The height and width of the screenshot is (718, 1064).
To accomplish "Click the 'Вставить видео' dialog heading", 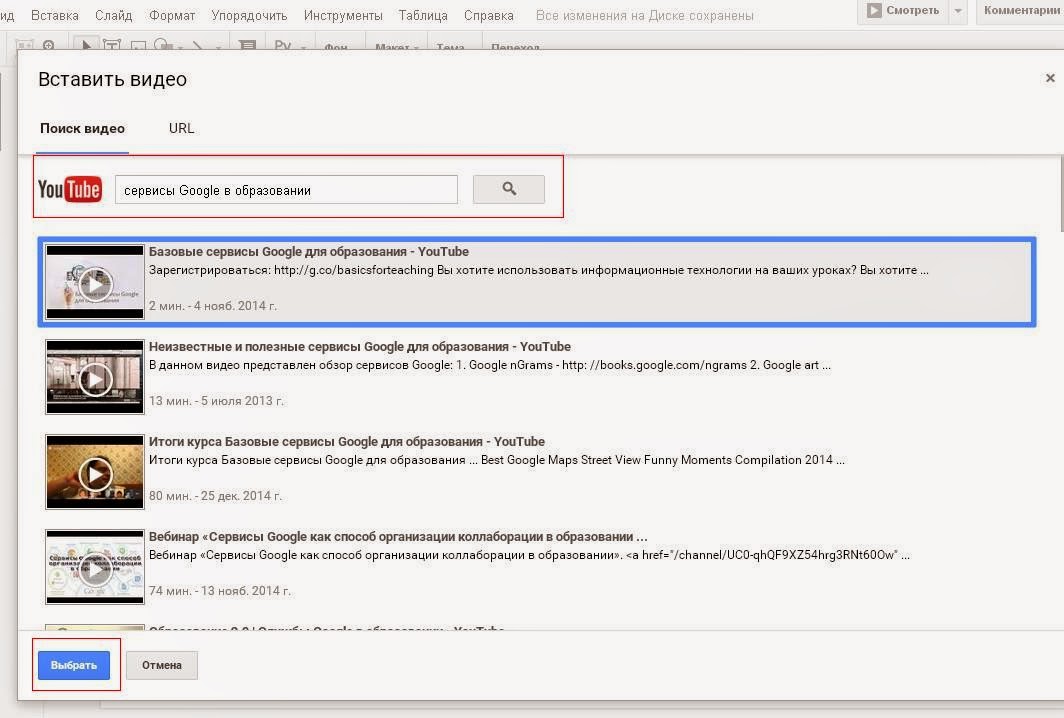I will pos(113,79).
